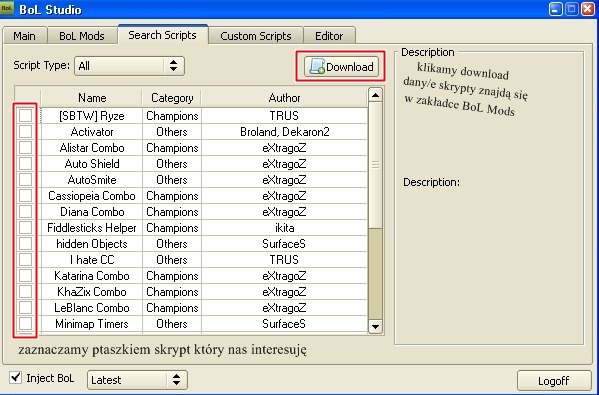Click the 'Champions' category of Diana Combo
Image resolution: width=599 pixels, height=395 pixels.
[172, 212]
